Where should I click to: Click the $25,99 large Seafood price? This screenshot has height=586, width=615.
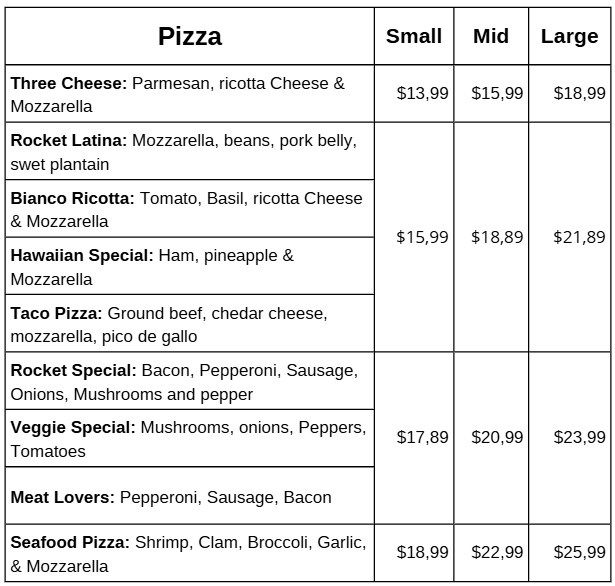pyautogui.click(x=579, y=552)
